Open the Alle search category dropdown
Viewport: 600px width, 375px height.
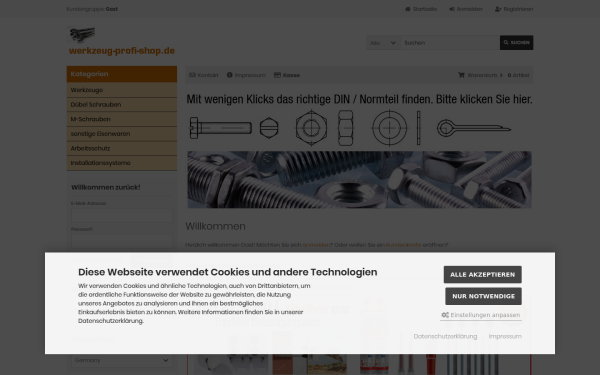coord(383,42)
